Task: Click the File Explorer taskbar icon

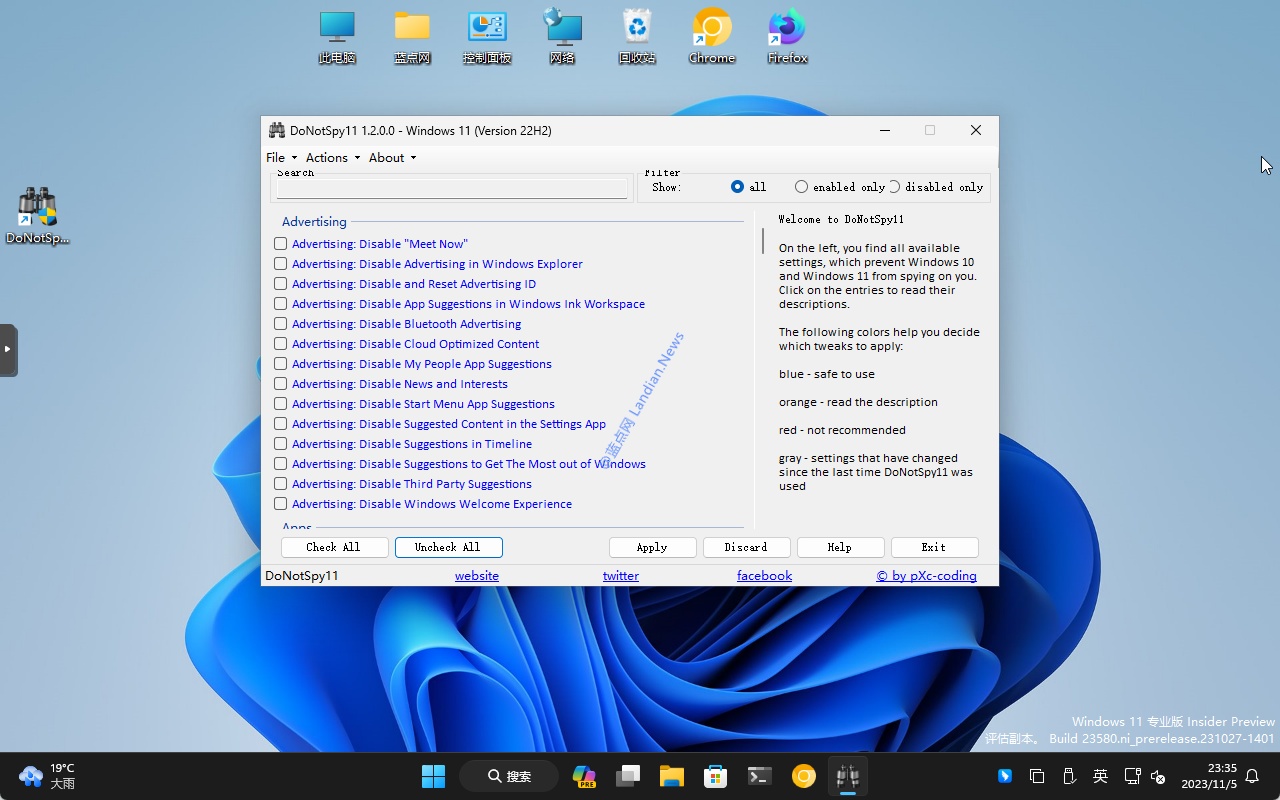Action: (671, 776)
